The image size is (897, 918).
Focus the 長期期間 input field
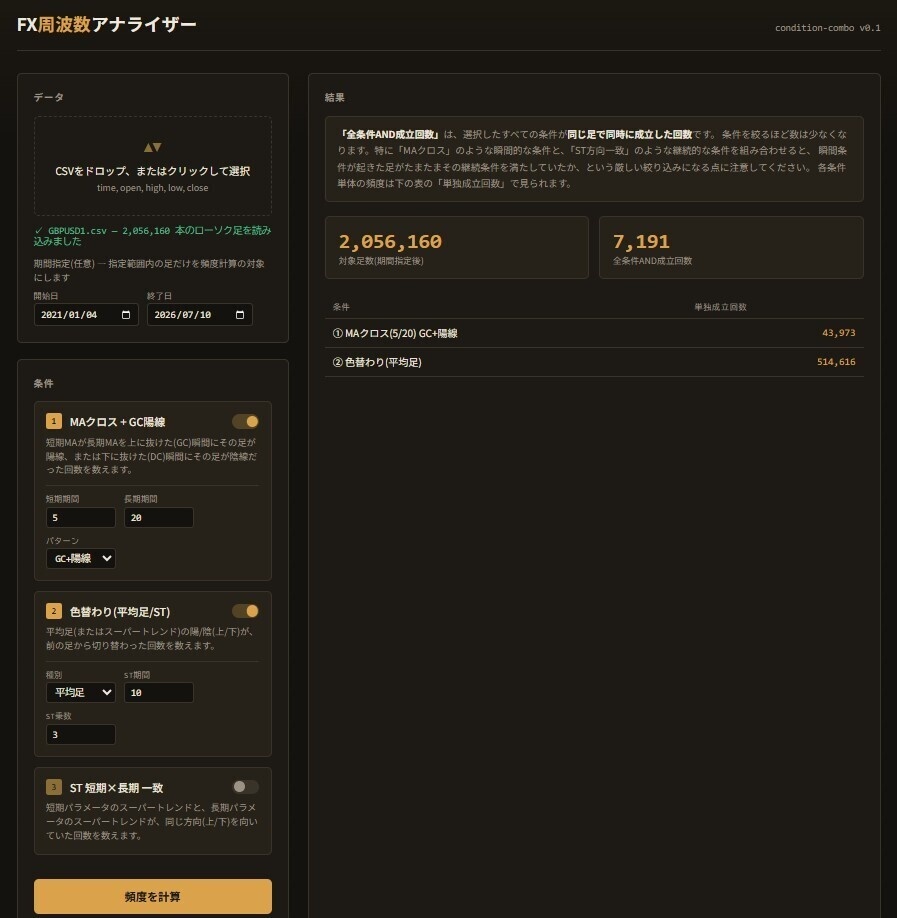(159, 518)
